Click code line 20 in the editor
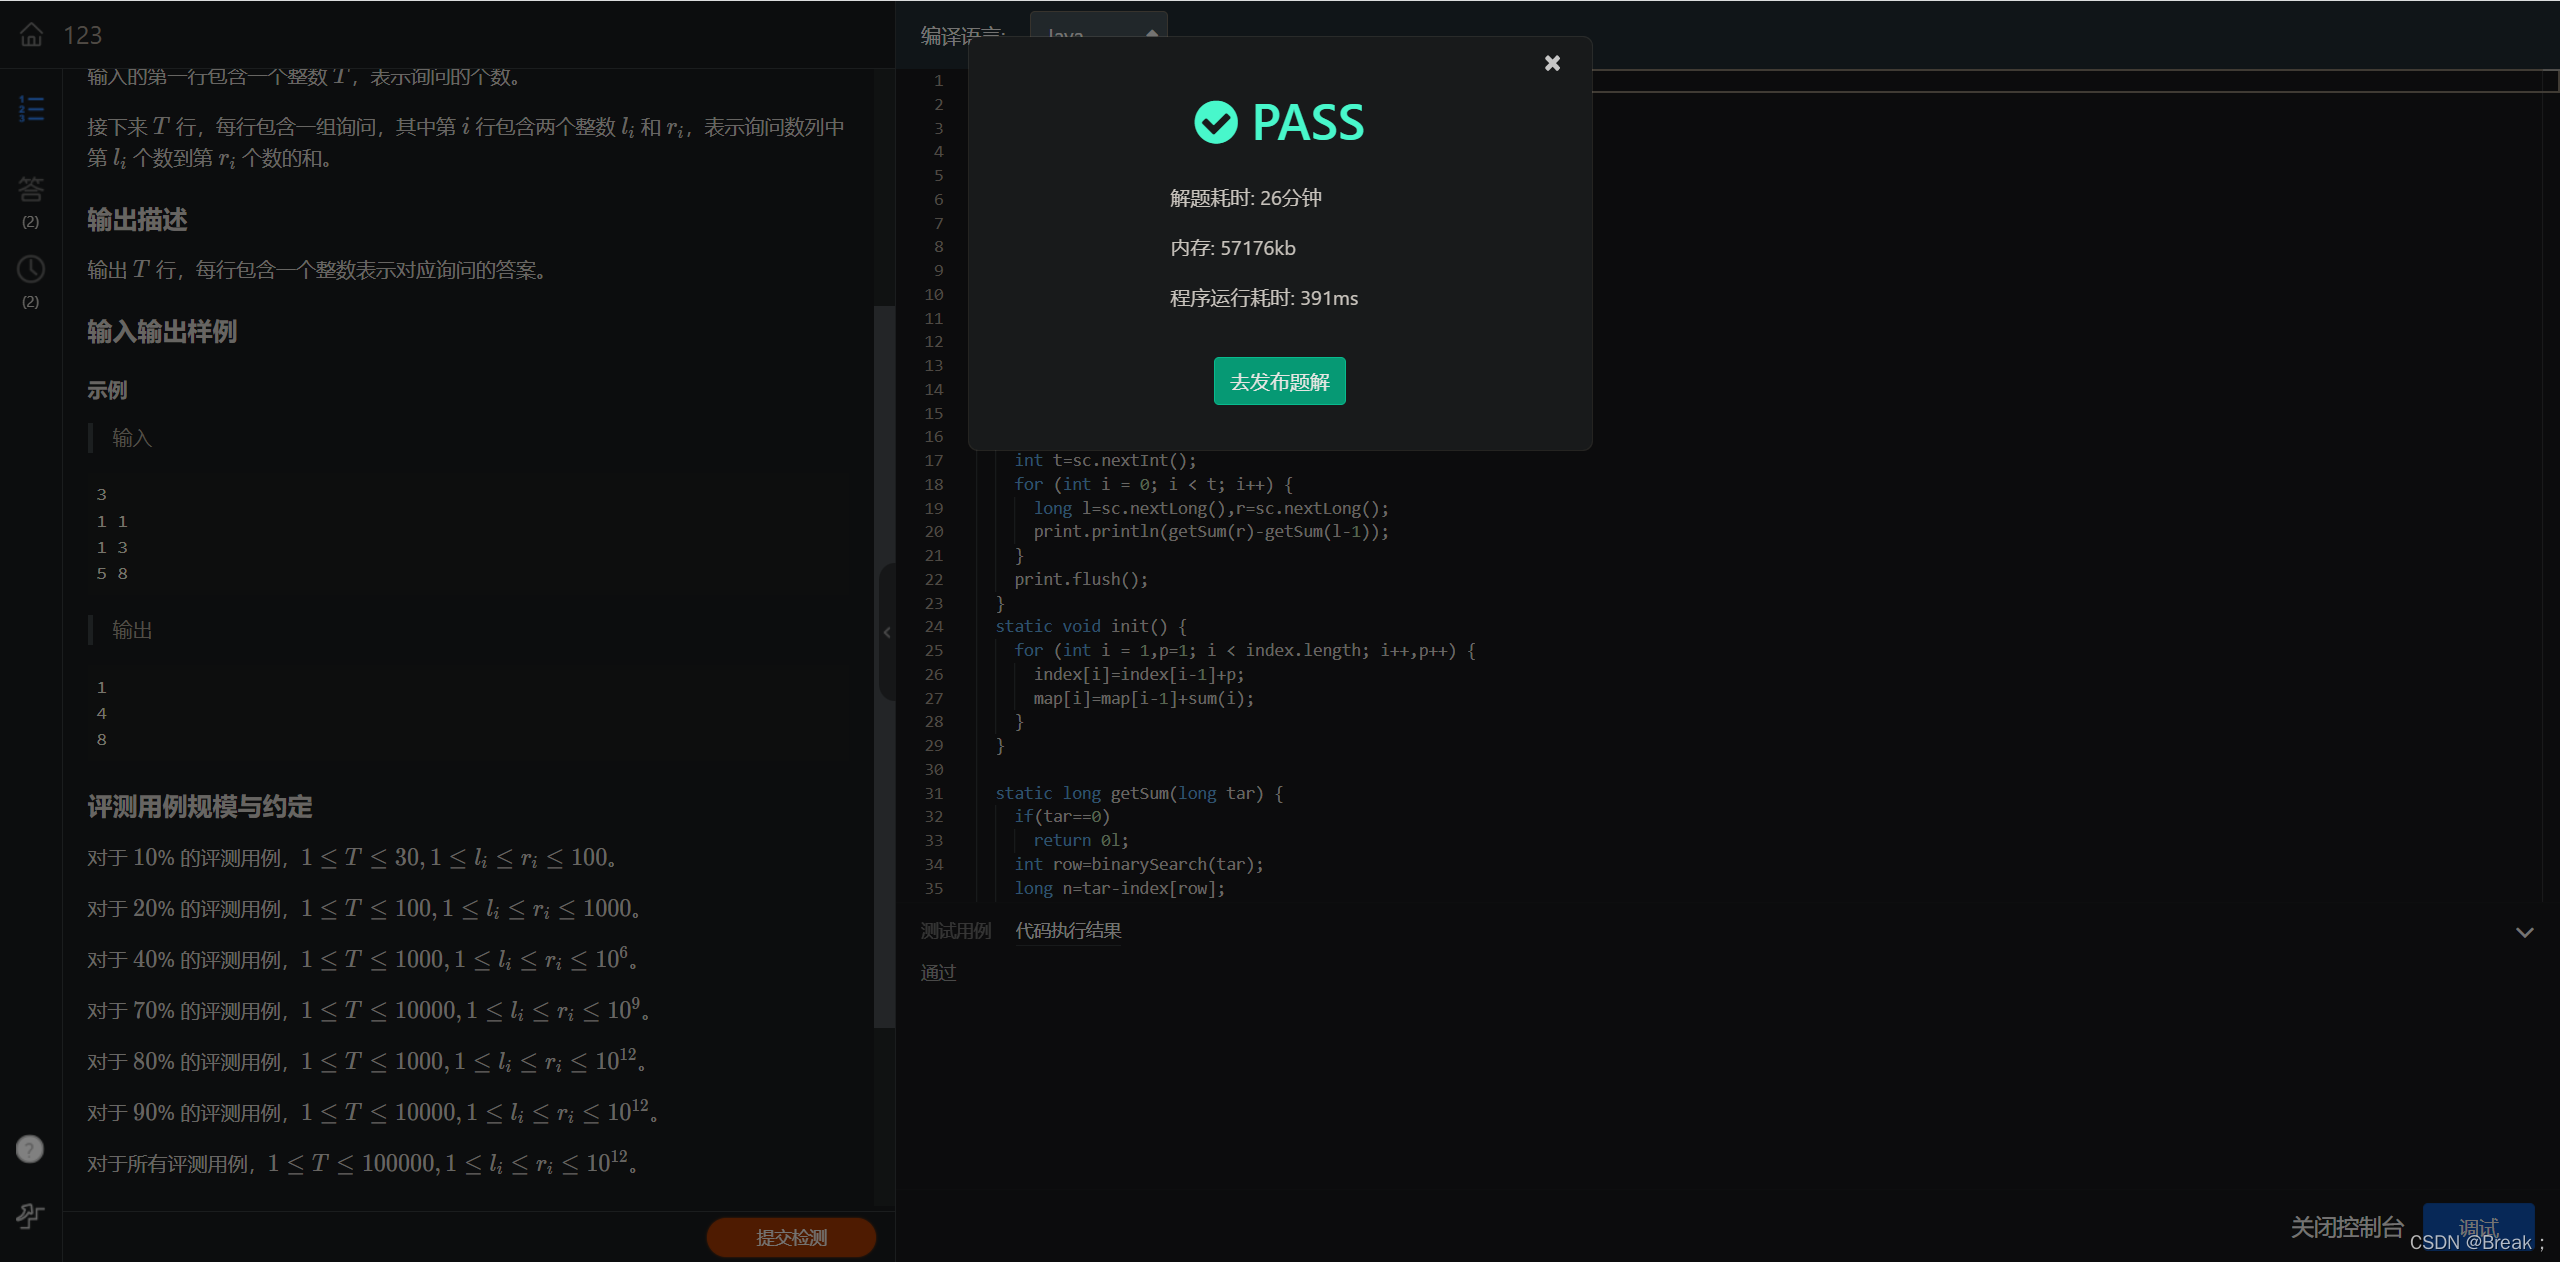This screenshot has width=2560, height=1262. point(1210,532)
